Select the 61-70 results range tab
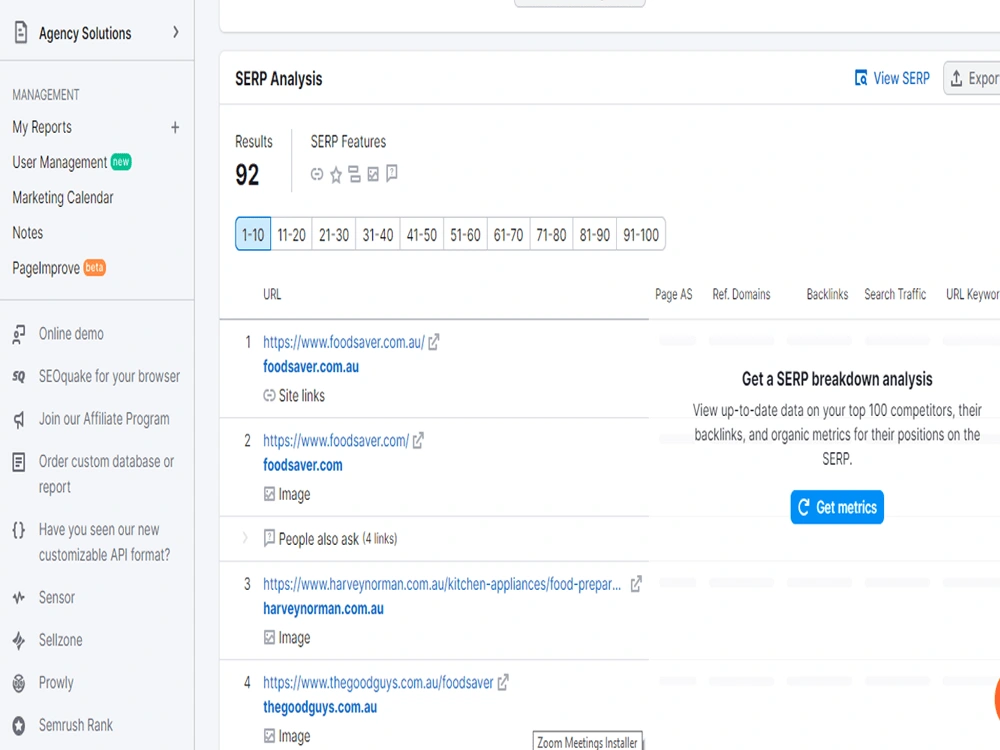The width and height of the screenshot is (1000, 750). 508,234
